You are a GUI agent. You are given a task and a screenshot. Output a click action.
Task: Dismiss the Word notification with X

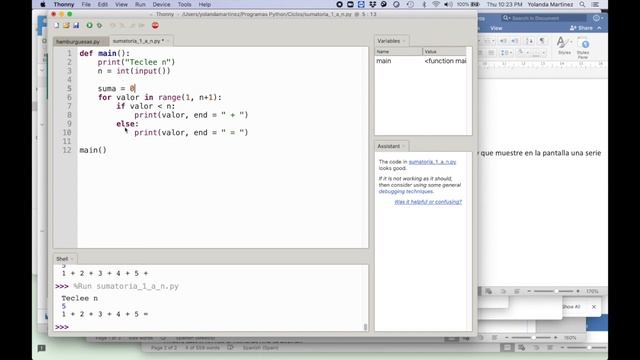click(x=594, y=307)
